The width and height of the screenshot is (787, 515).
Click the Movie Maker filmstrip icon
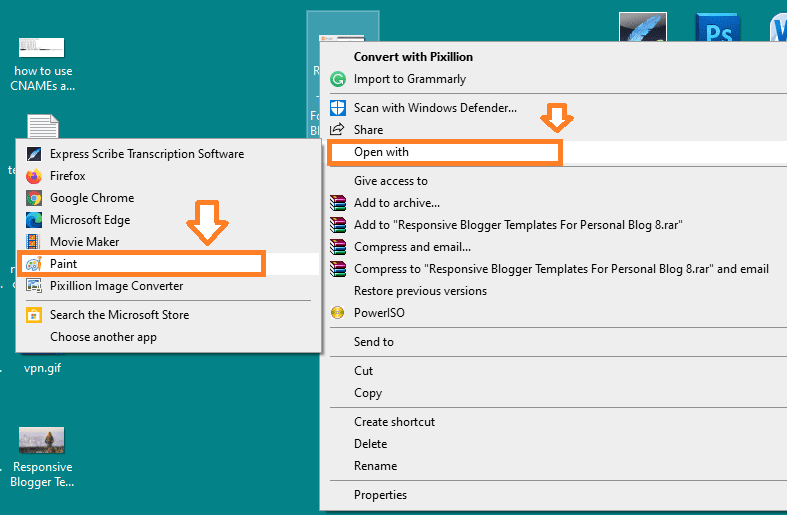tap(34, 242)
